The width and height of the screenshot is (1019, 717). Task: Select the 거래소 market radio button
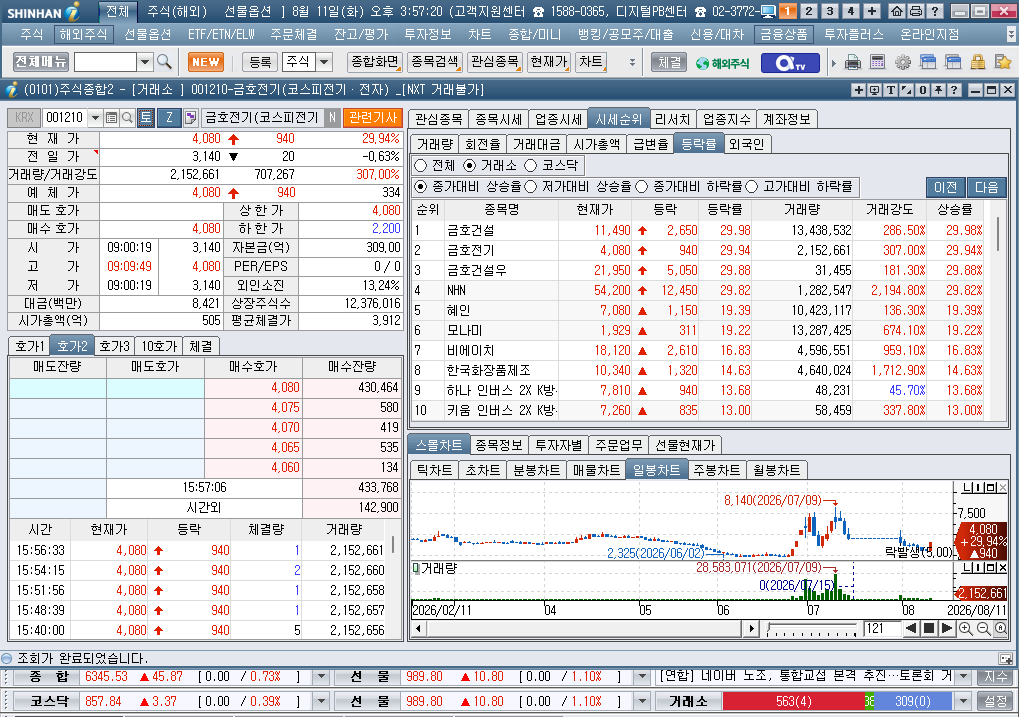point(469,166)
